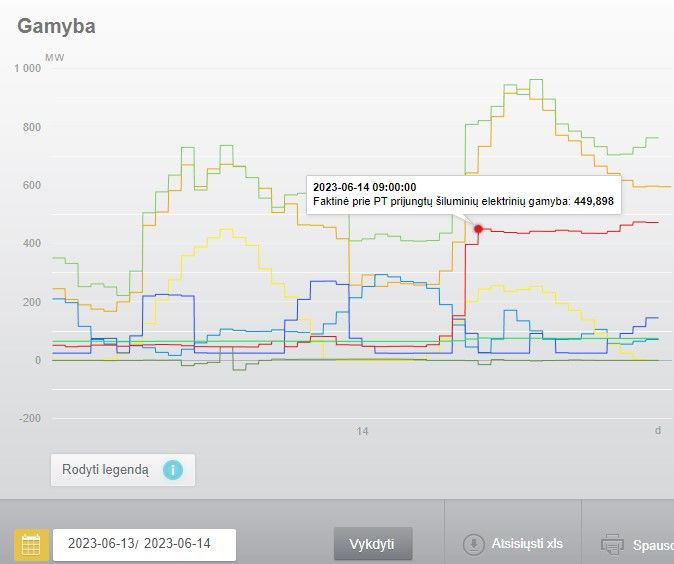Click the -200 y-axis label

pos(28,418)
